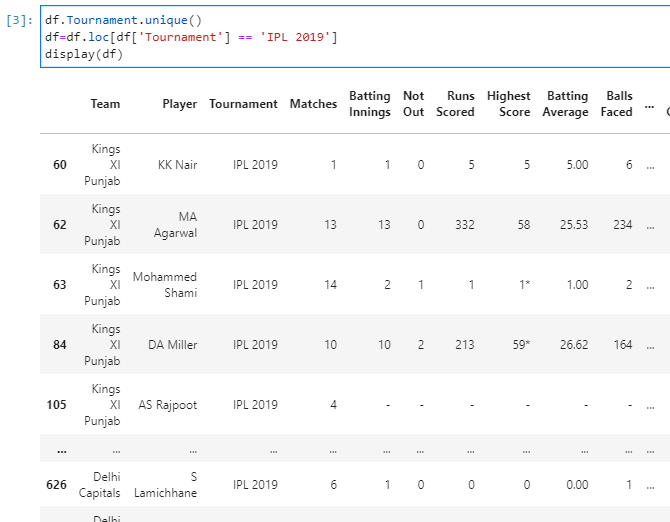
Task: Click the 'Tournament' column header
Action: click(x=243, y=104)
